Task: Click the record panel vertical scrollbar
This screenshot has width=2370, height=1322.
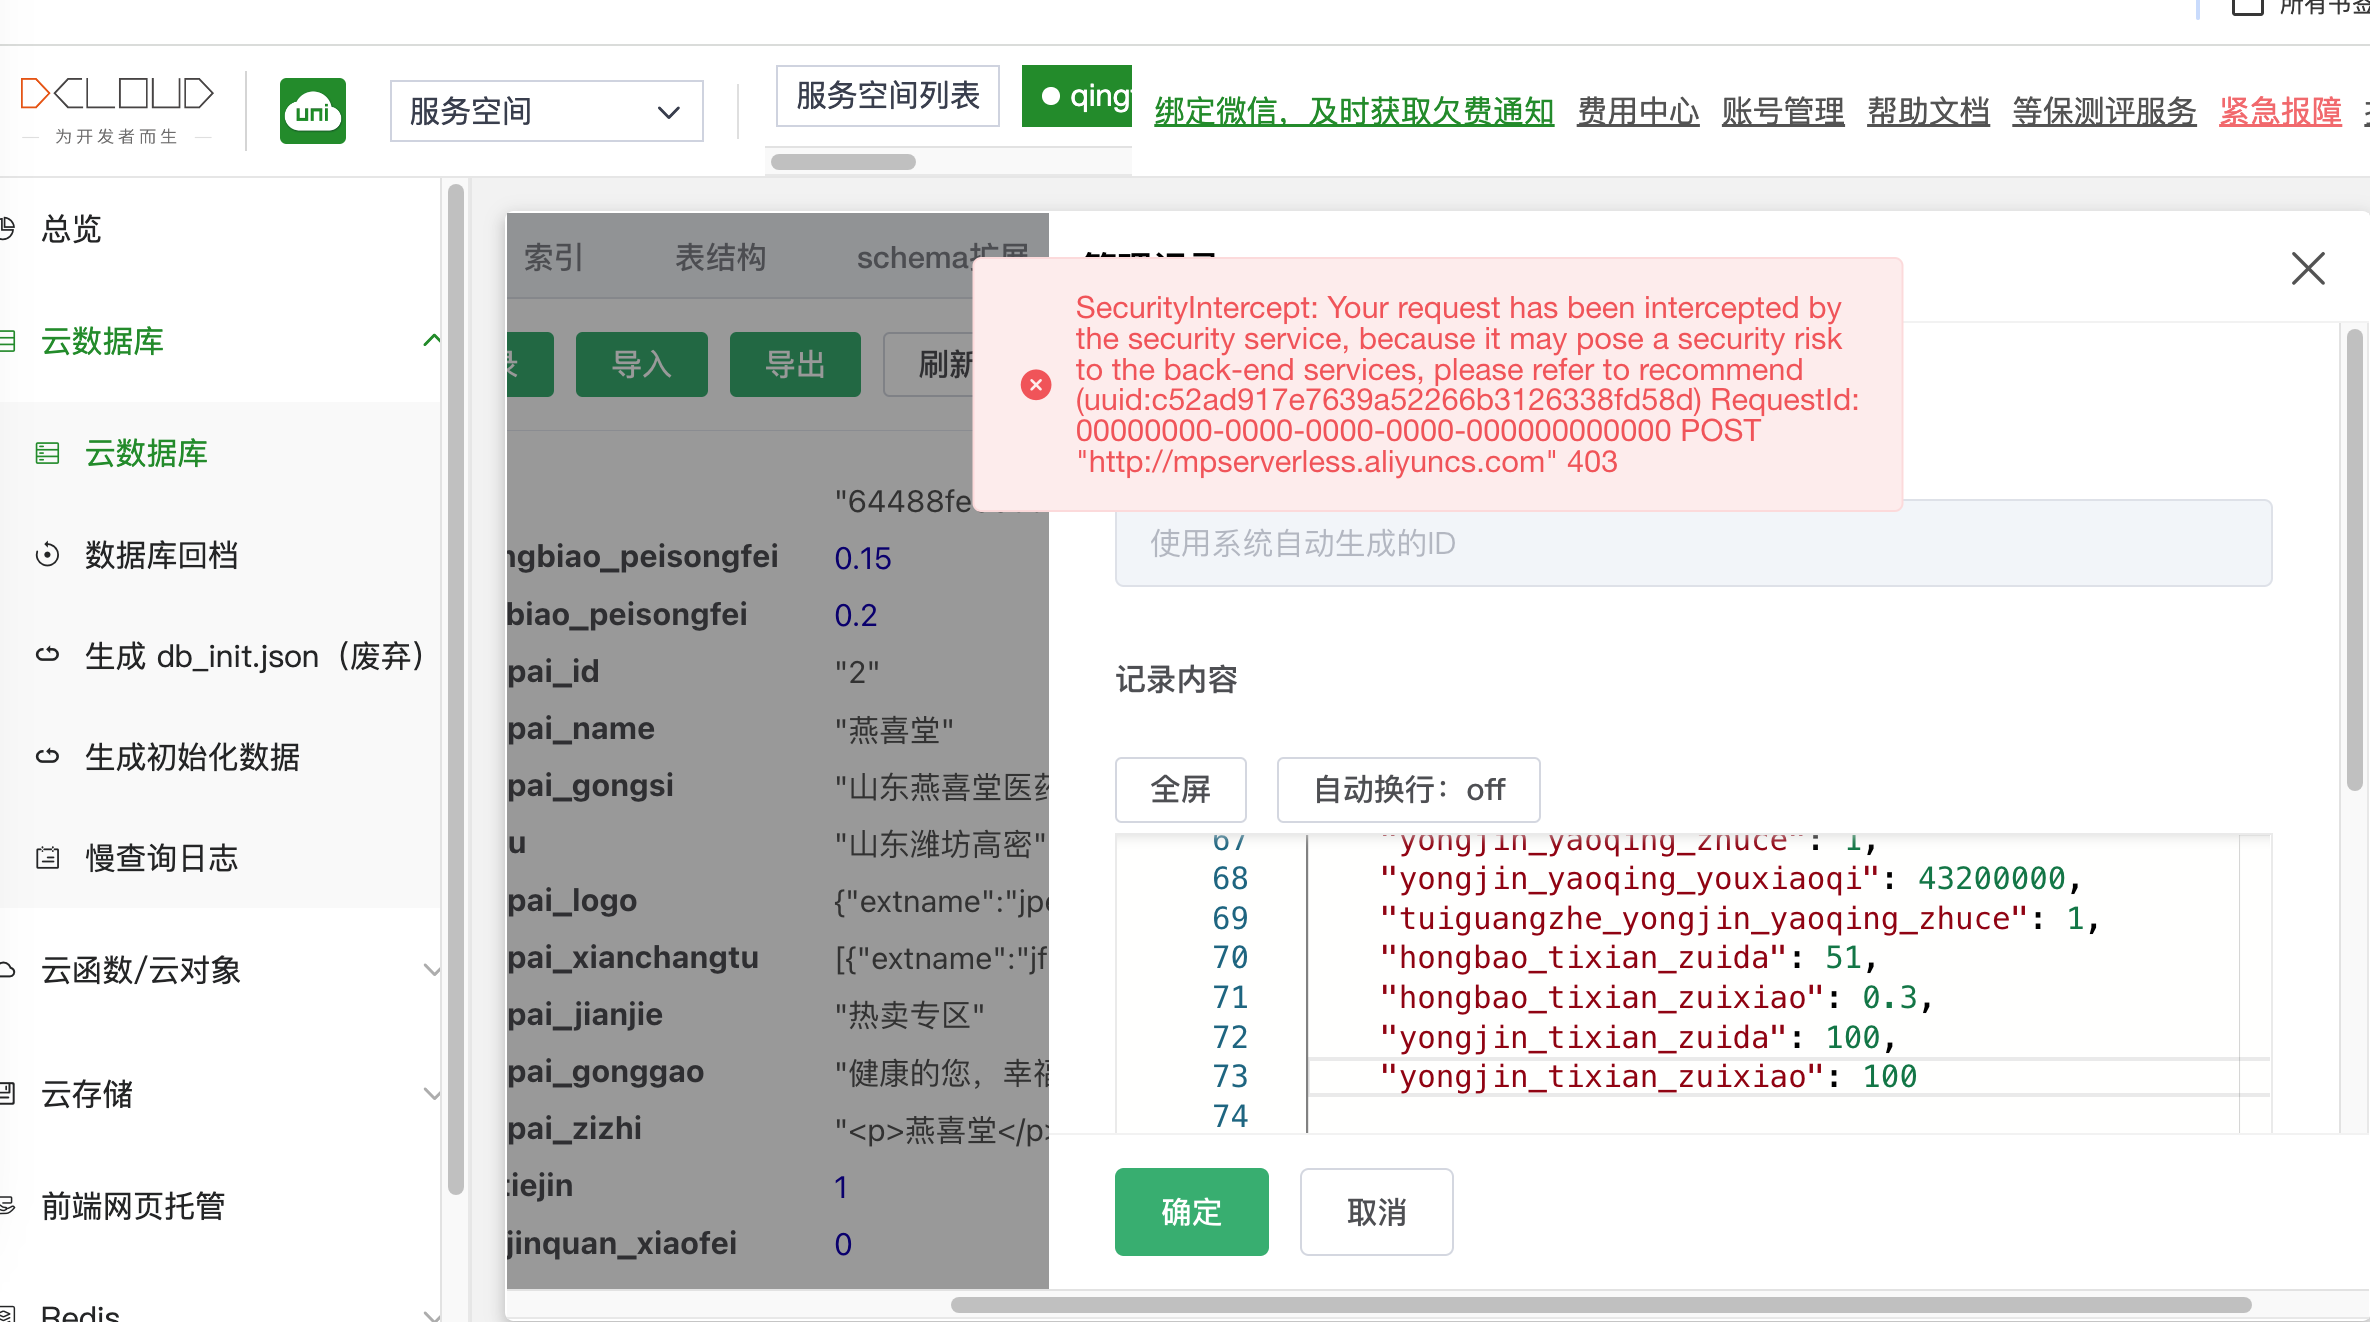Action: (2355, 560)
